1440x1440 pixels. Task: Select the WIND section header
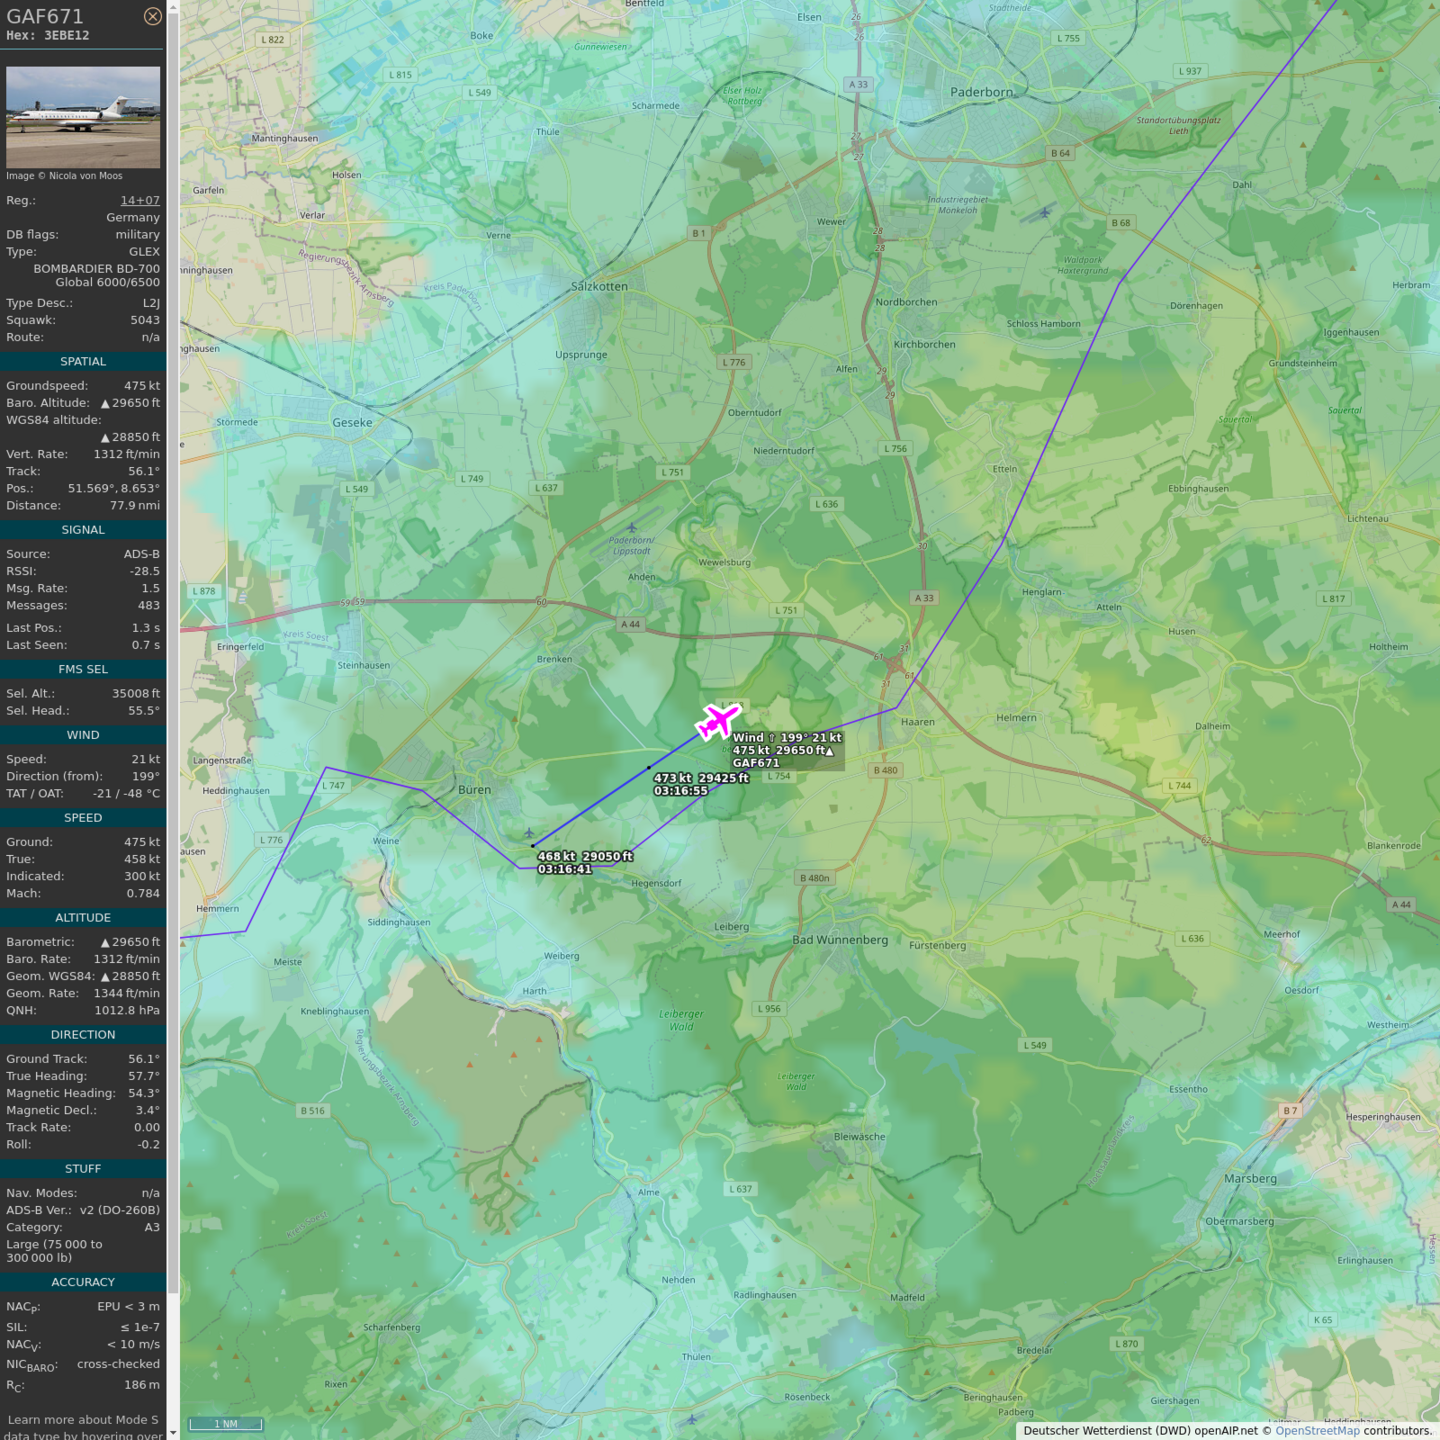click(83, 735)
